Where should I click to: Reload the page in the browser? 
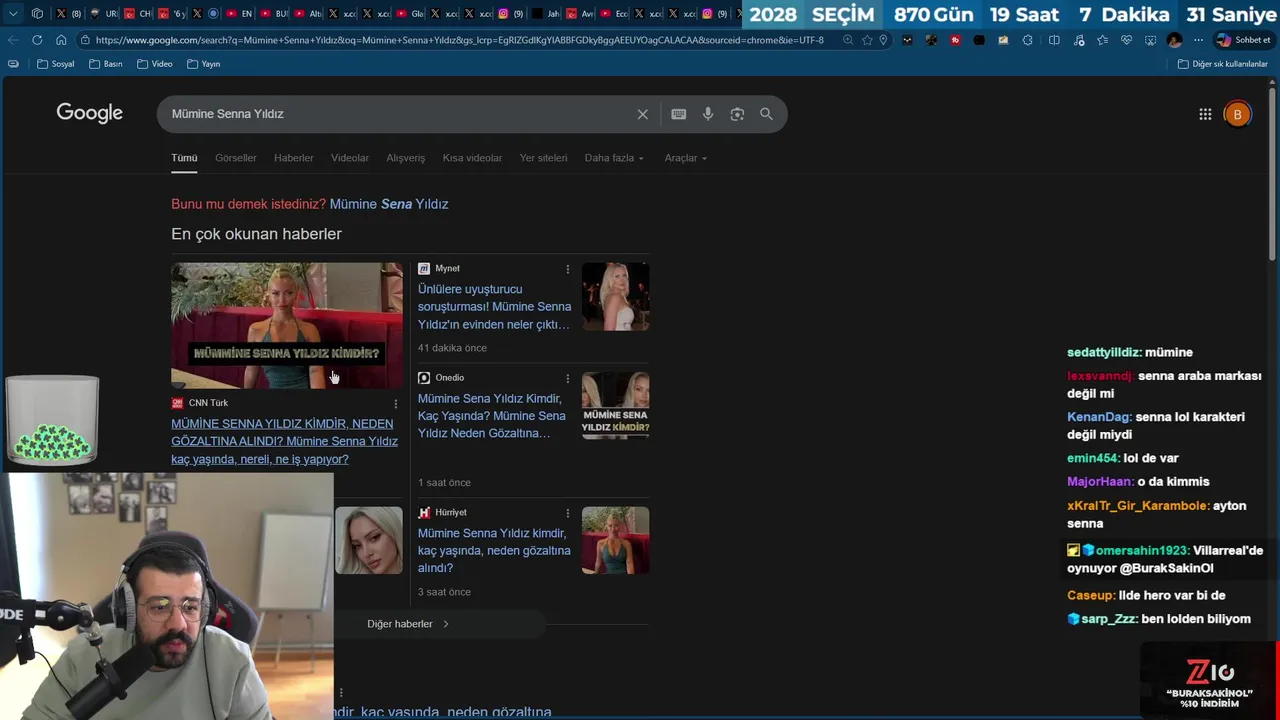[x=37, y=40]
